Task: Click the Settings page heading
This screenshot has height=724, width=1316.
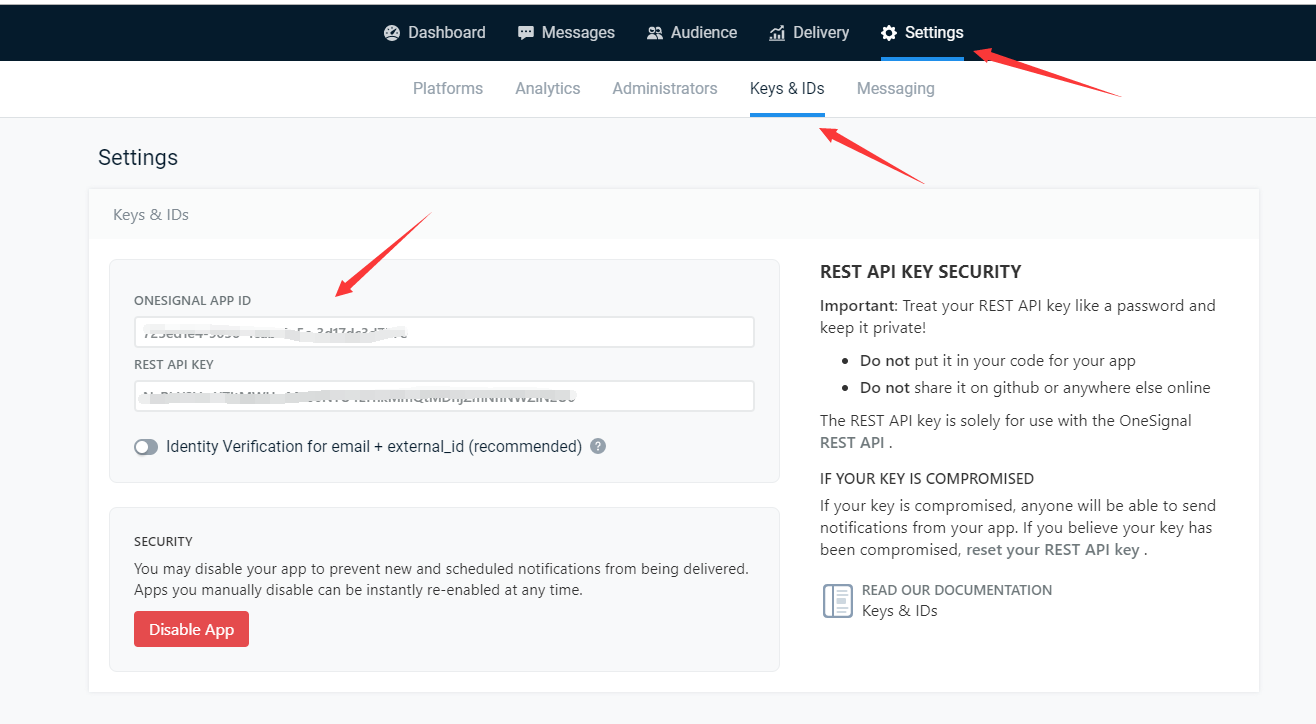Action: [138, 158]
